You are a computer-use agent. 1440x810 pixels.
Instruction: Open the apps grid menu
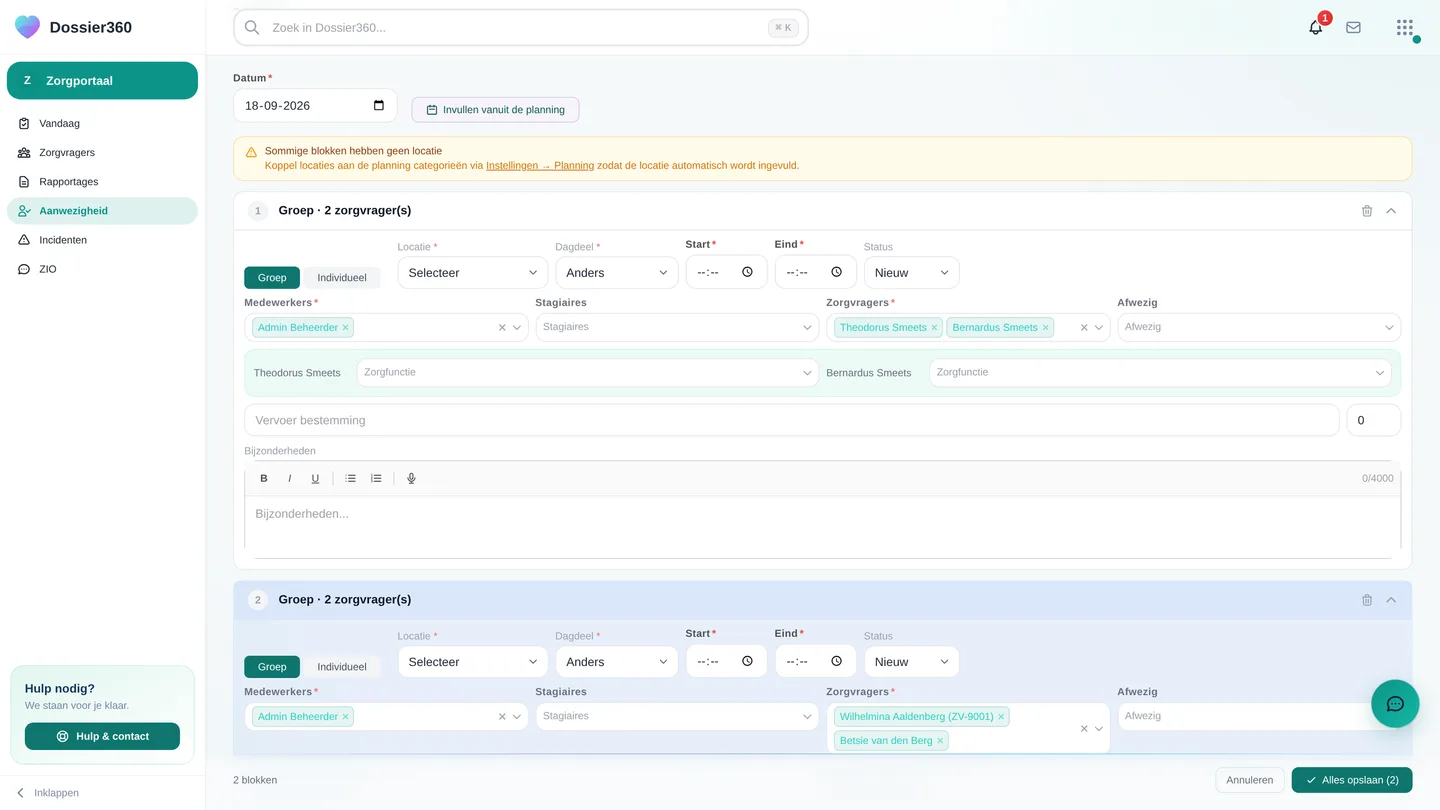[1405, 28]
